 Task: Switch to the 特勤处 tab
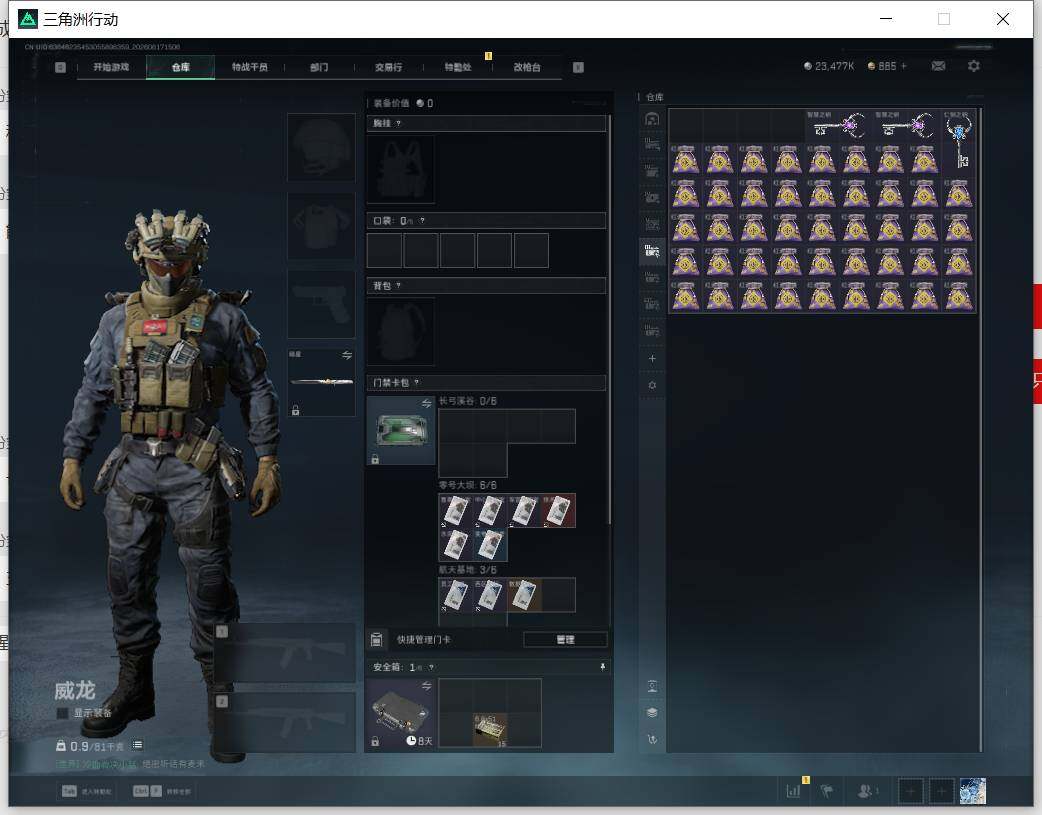458,67
